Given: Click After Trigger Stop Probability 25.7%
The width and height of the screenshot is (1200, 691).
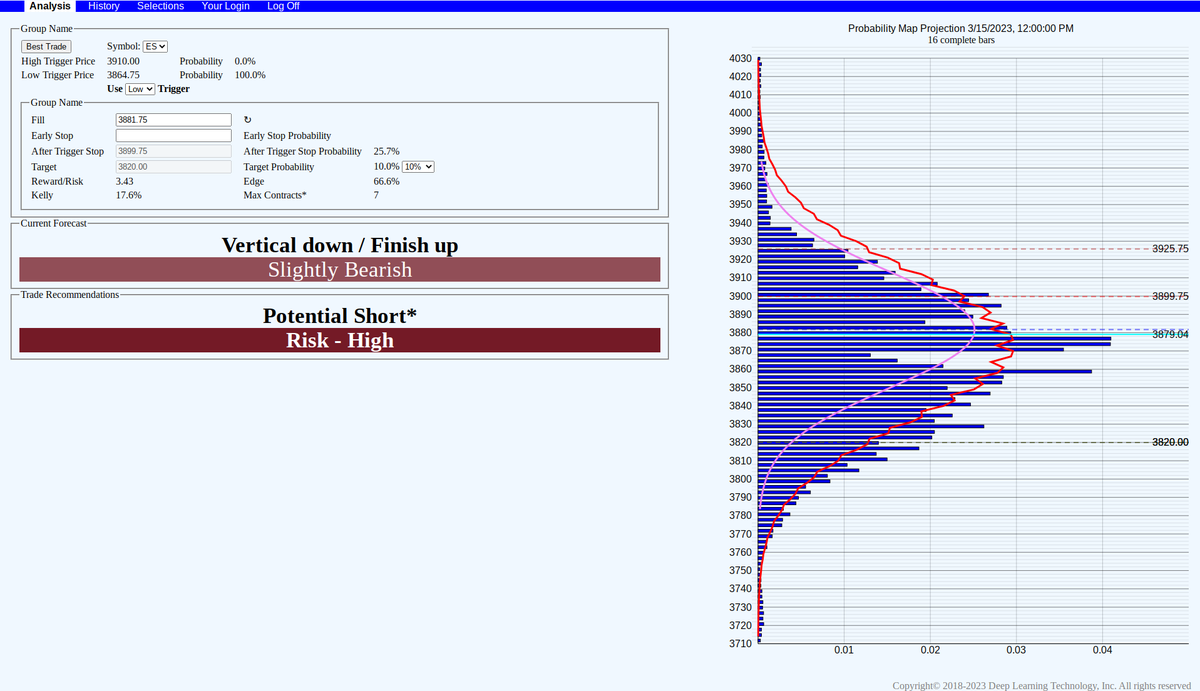Looking at the screenshot, I should pos(387,152).
